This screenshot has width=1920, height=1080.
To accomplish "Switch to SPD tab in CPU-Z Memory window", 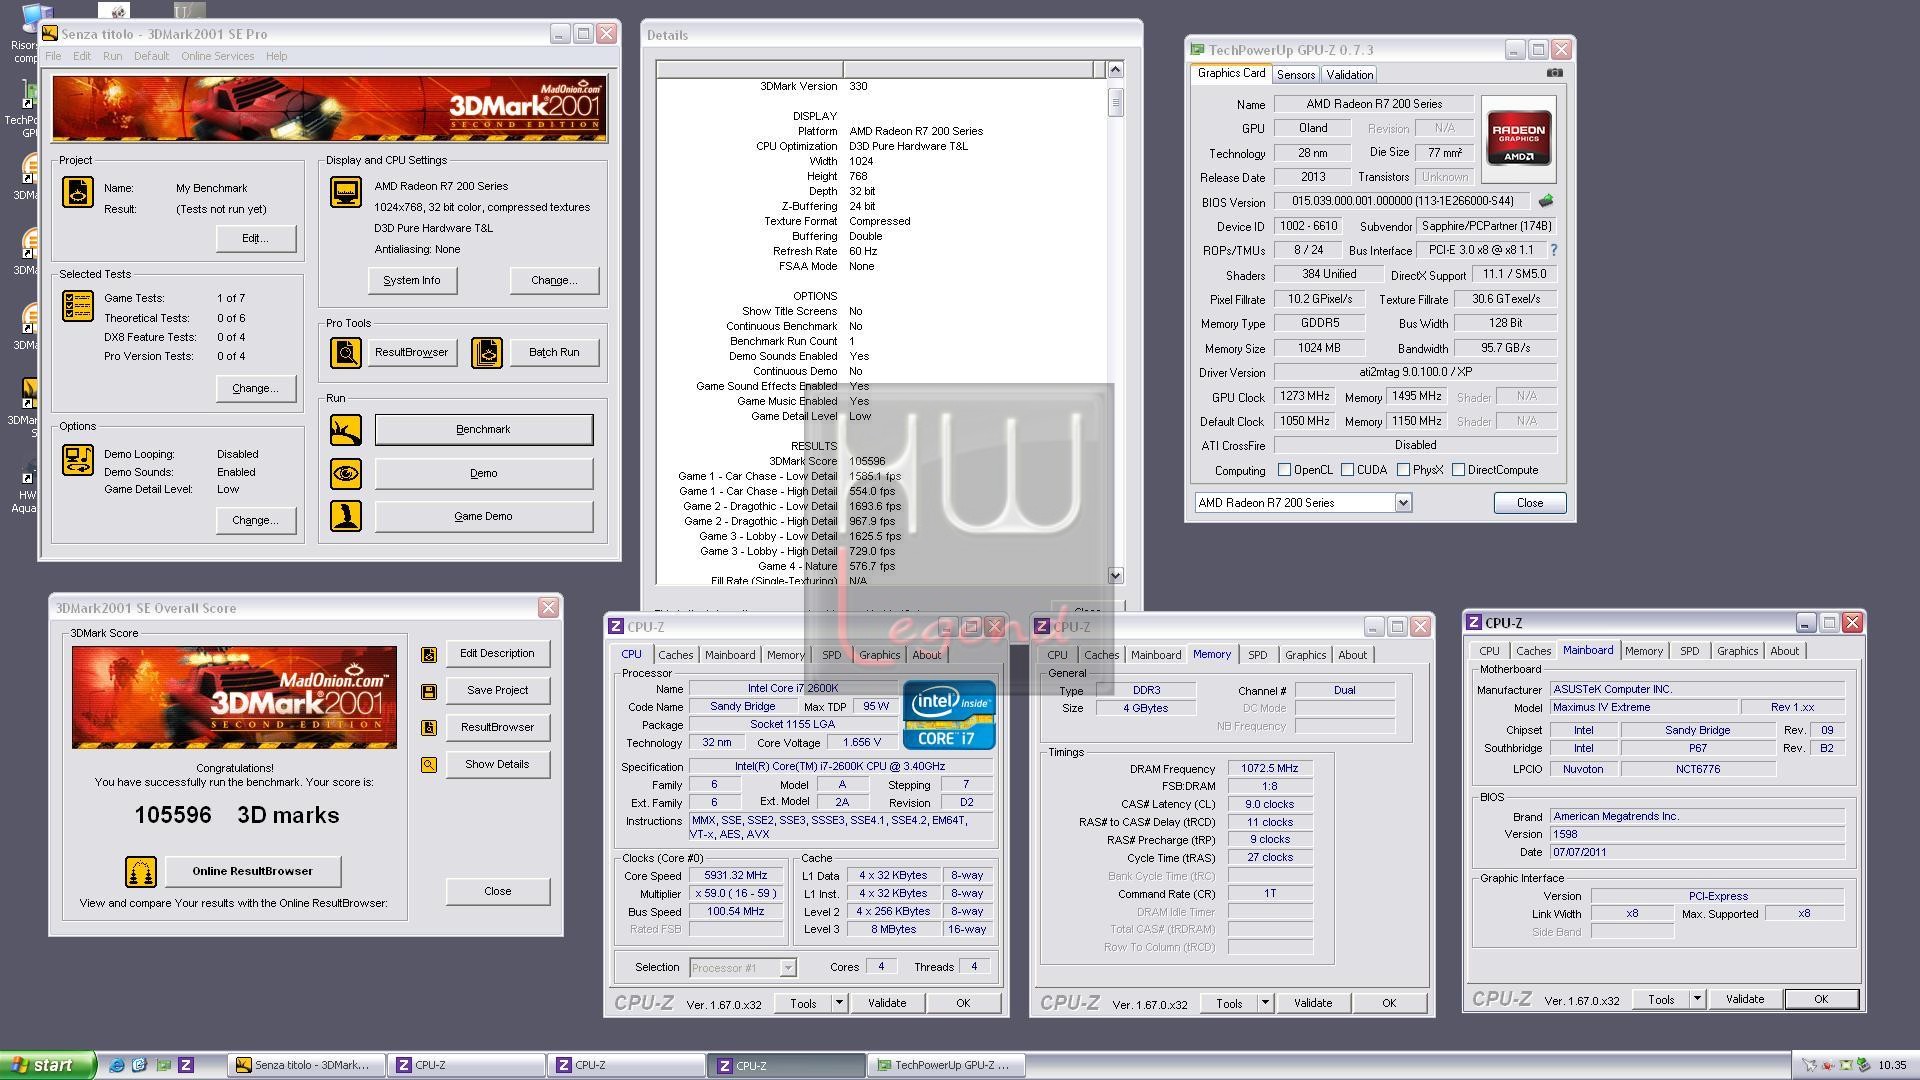I will coord(1257,655).
